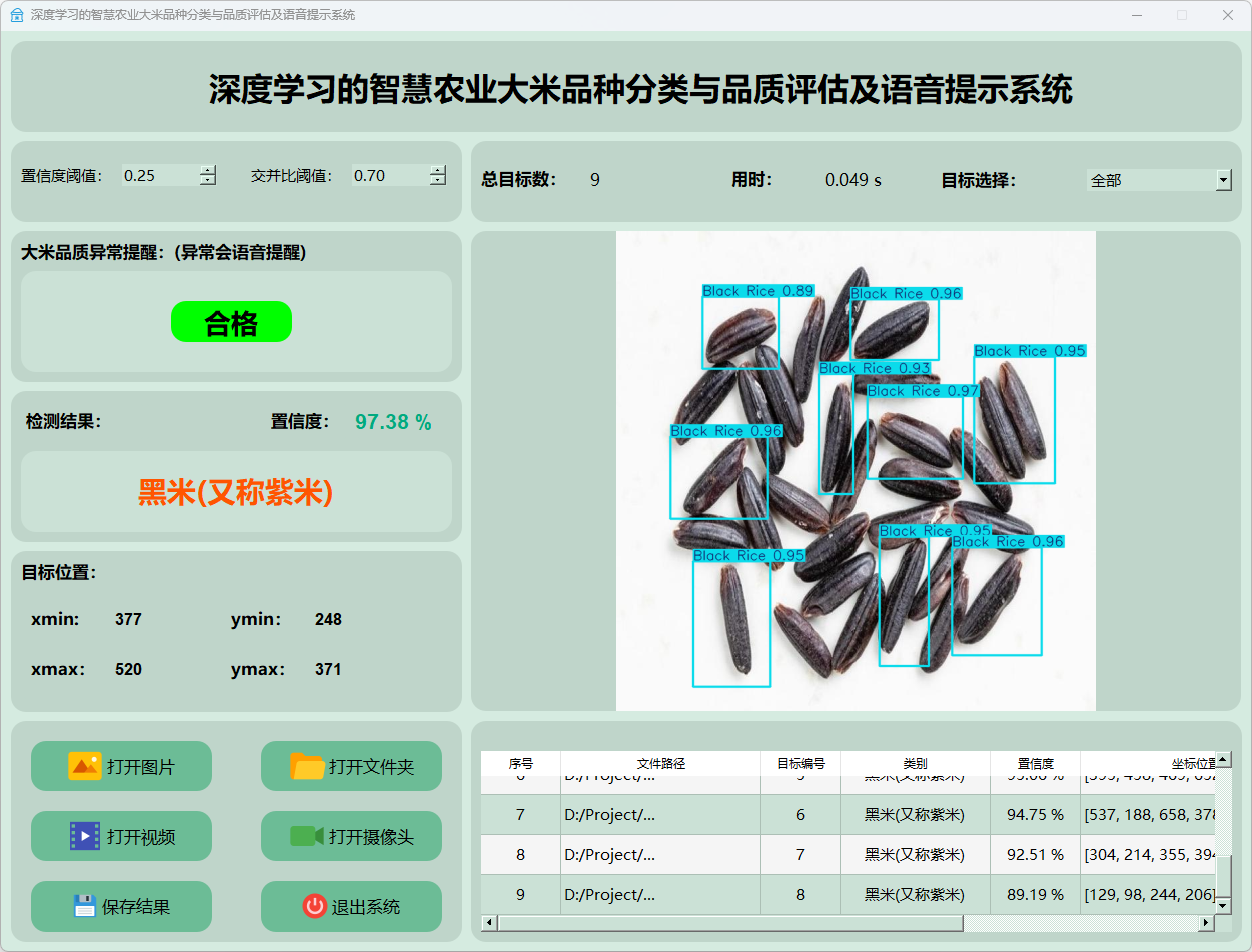1252x952 pixels.
Task: Sort by the 置信度 column header
Action: [1035, 764]
